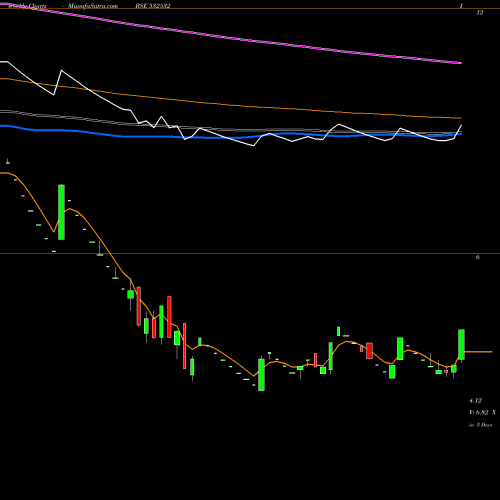Click the 'in 5 Days' text

point(481,425)
